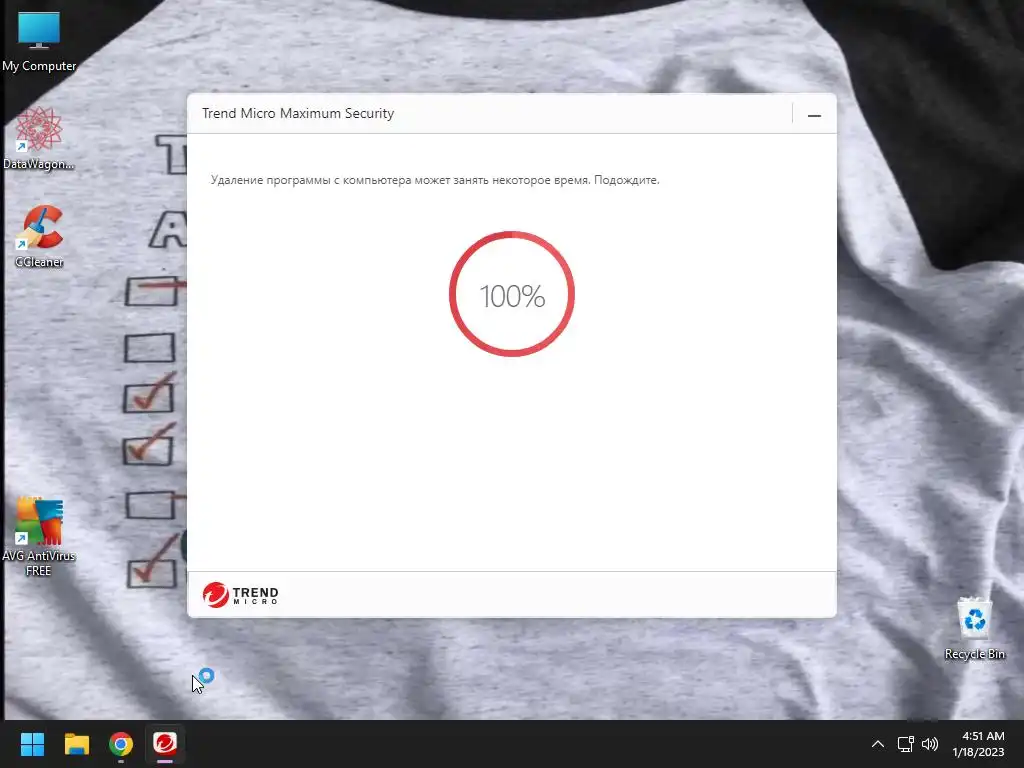Image resolution: width=1024 pixels, height=768 pixels.
Task: Click the 100% uninstall progress circle
Action: (512, 294)
